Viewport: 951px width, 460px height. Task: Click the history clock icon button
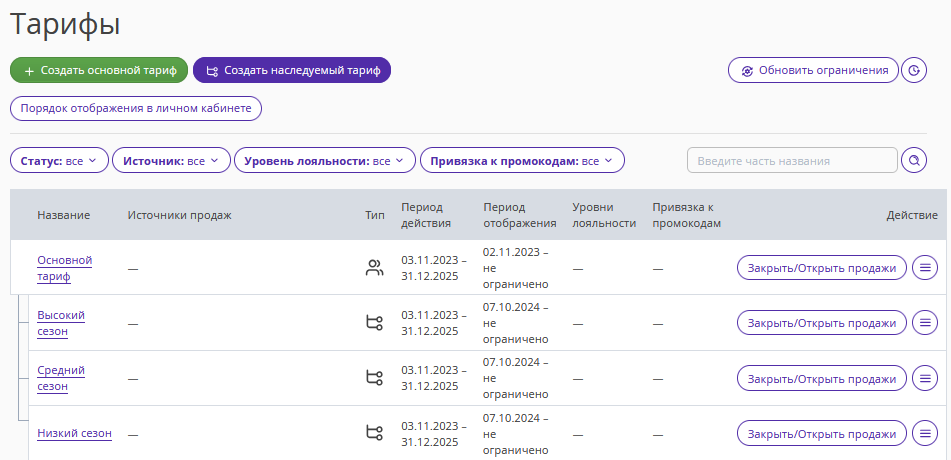pyautogui.click(x=914, y=70)
